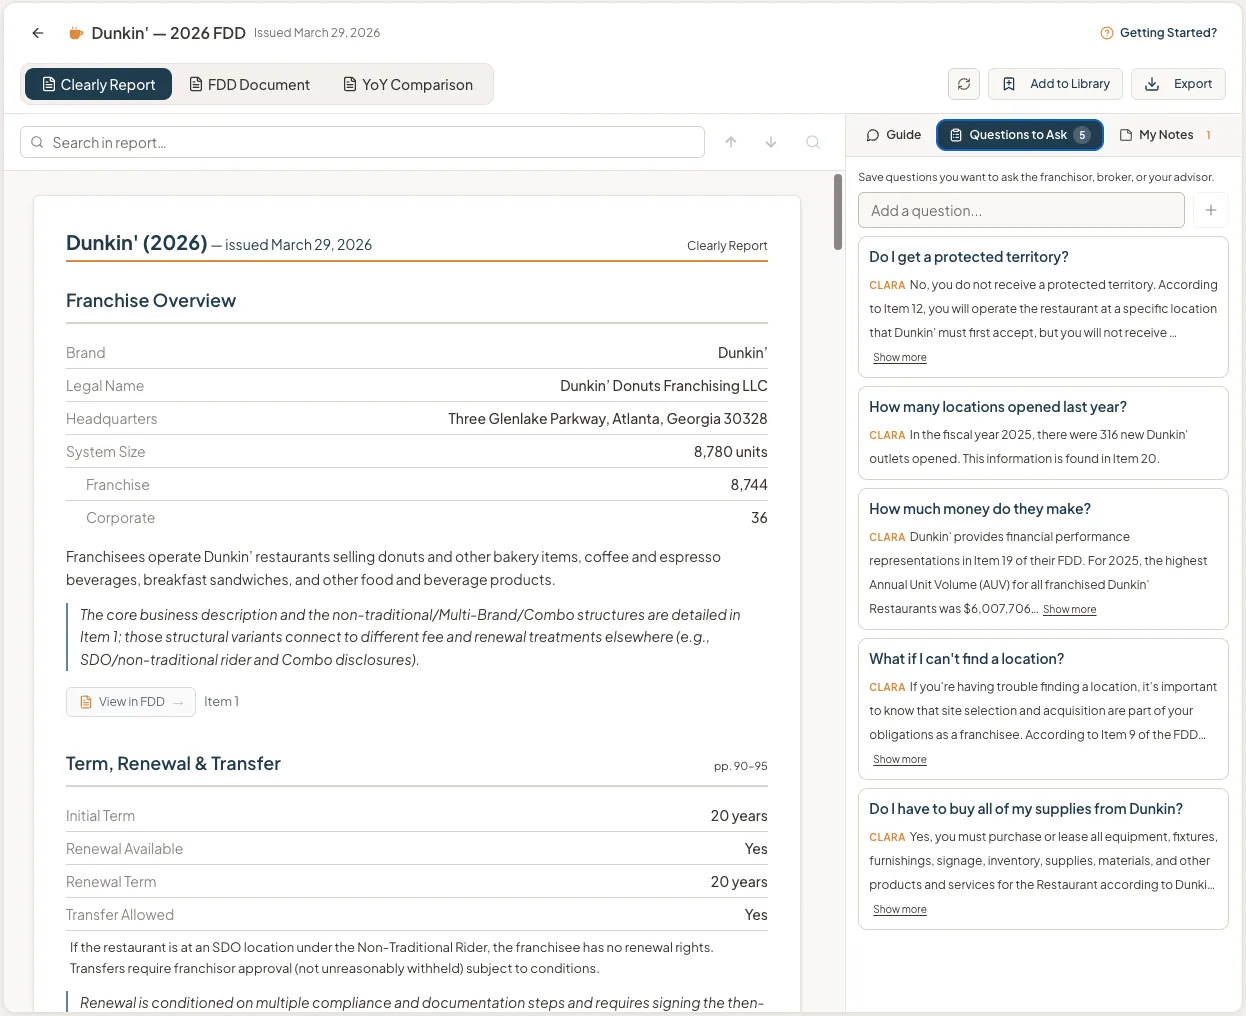Open 'Do I have to buy all supplies' question

point(1026,809)
